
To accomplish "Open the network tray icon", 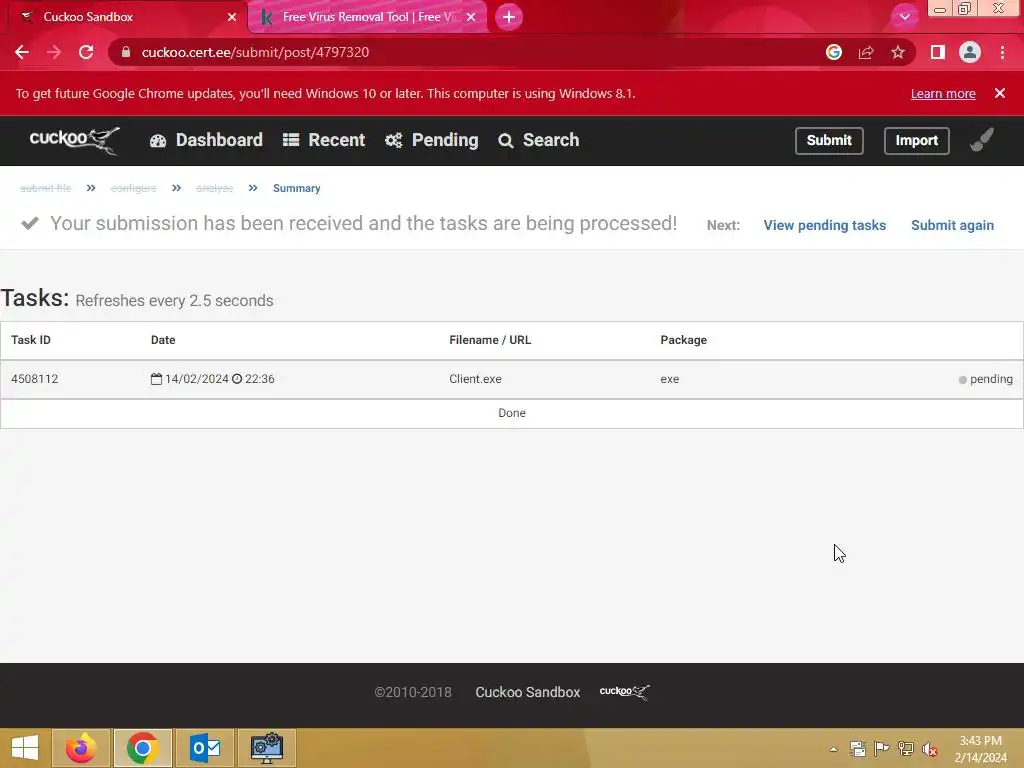I will pos(905,748).
